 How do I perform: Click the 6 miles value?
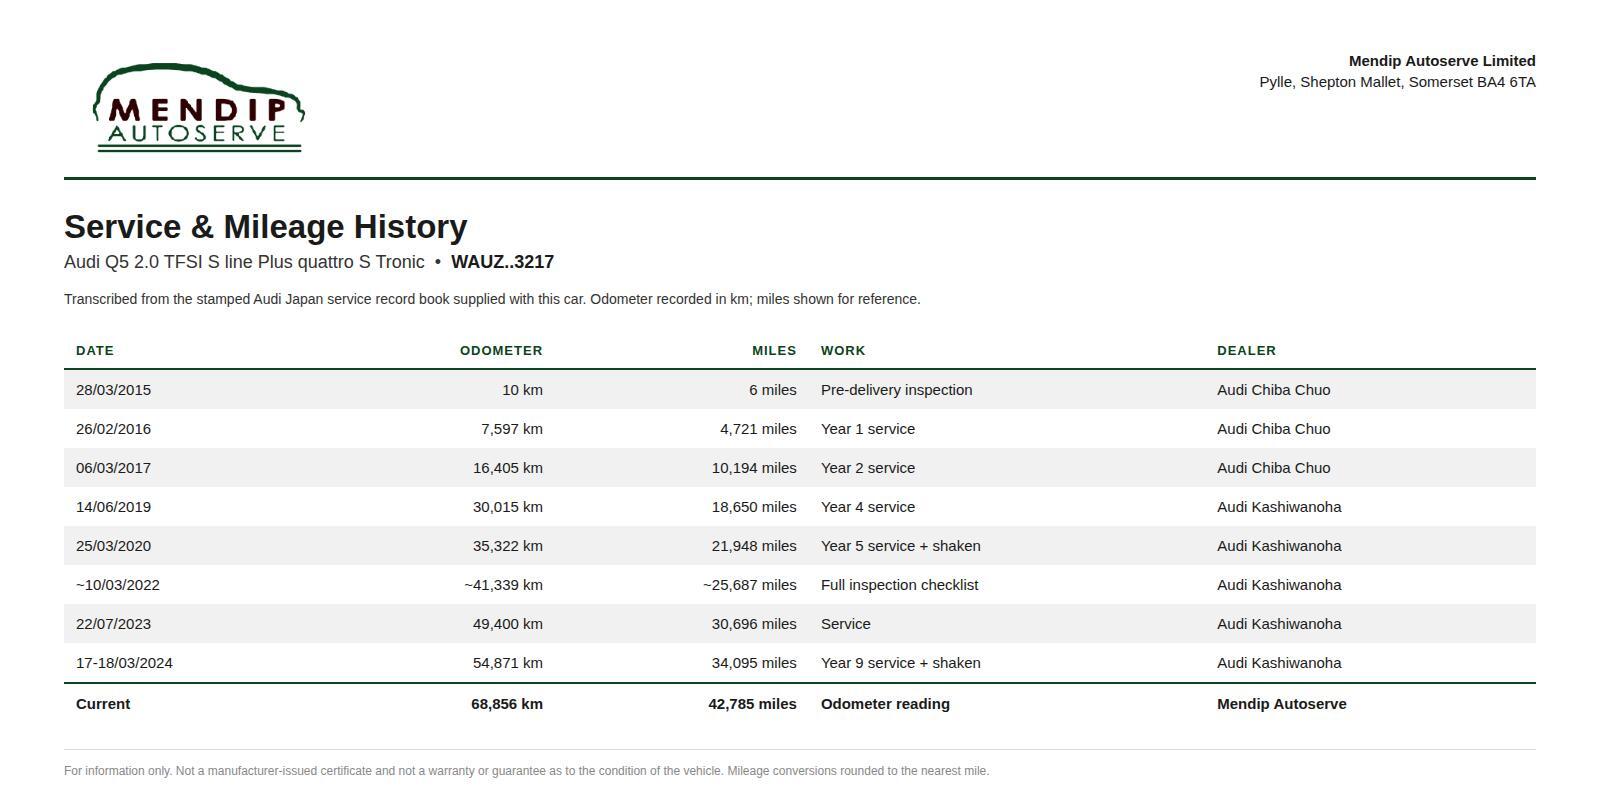pos(773,390)
